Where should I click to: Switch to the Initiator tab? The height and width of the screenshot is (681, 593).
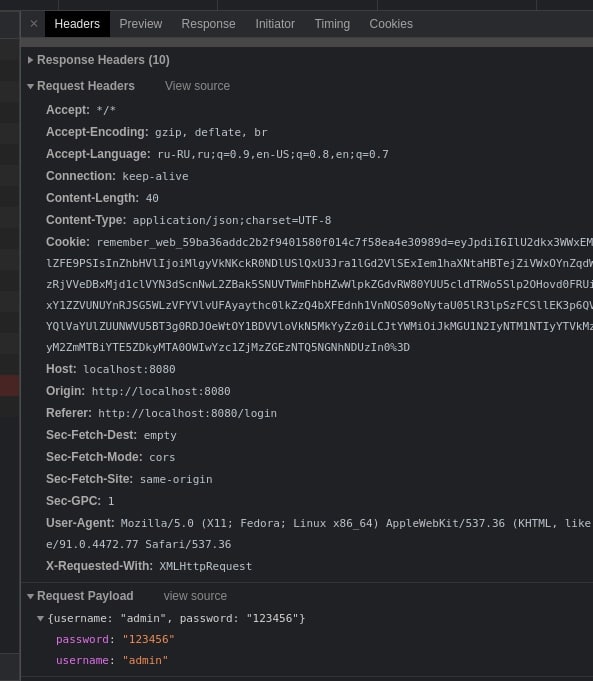coord(275,24)
